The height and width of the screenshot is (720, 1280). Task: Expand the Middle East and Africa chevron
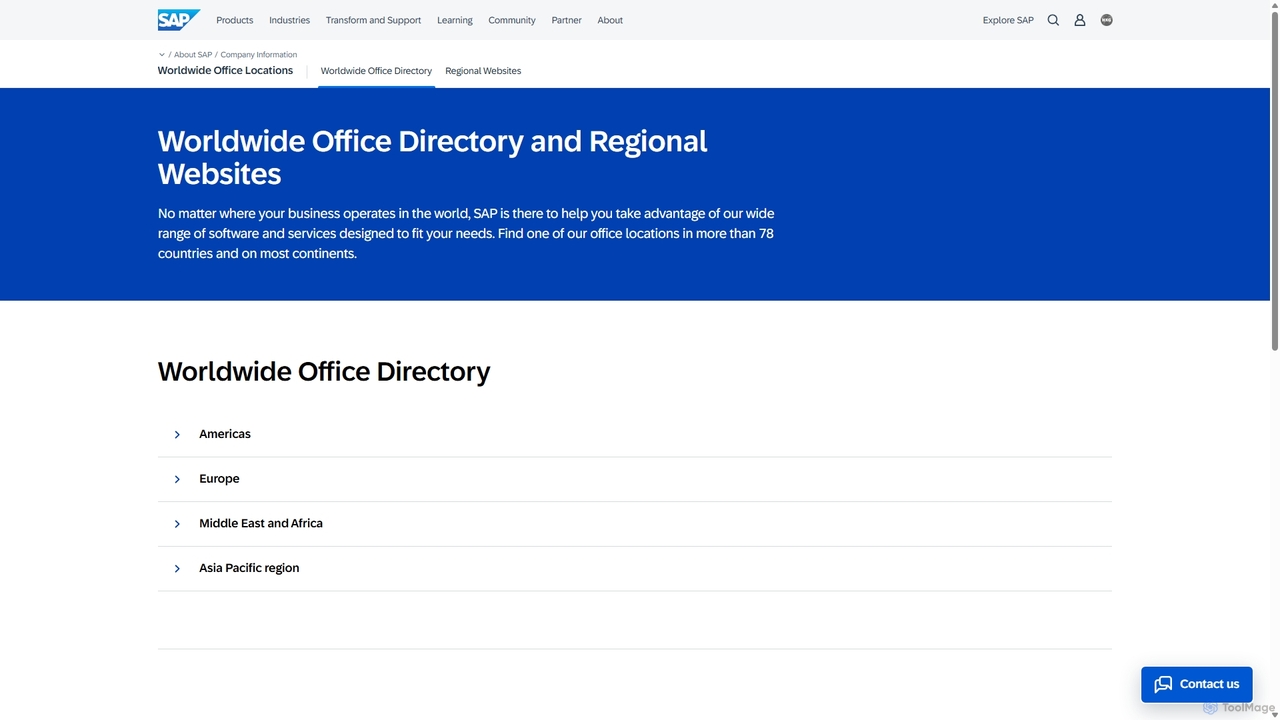point(177,524)
